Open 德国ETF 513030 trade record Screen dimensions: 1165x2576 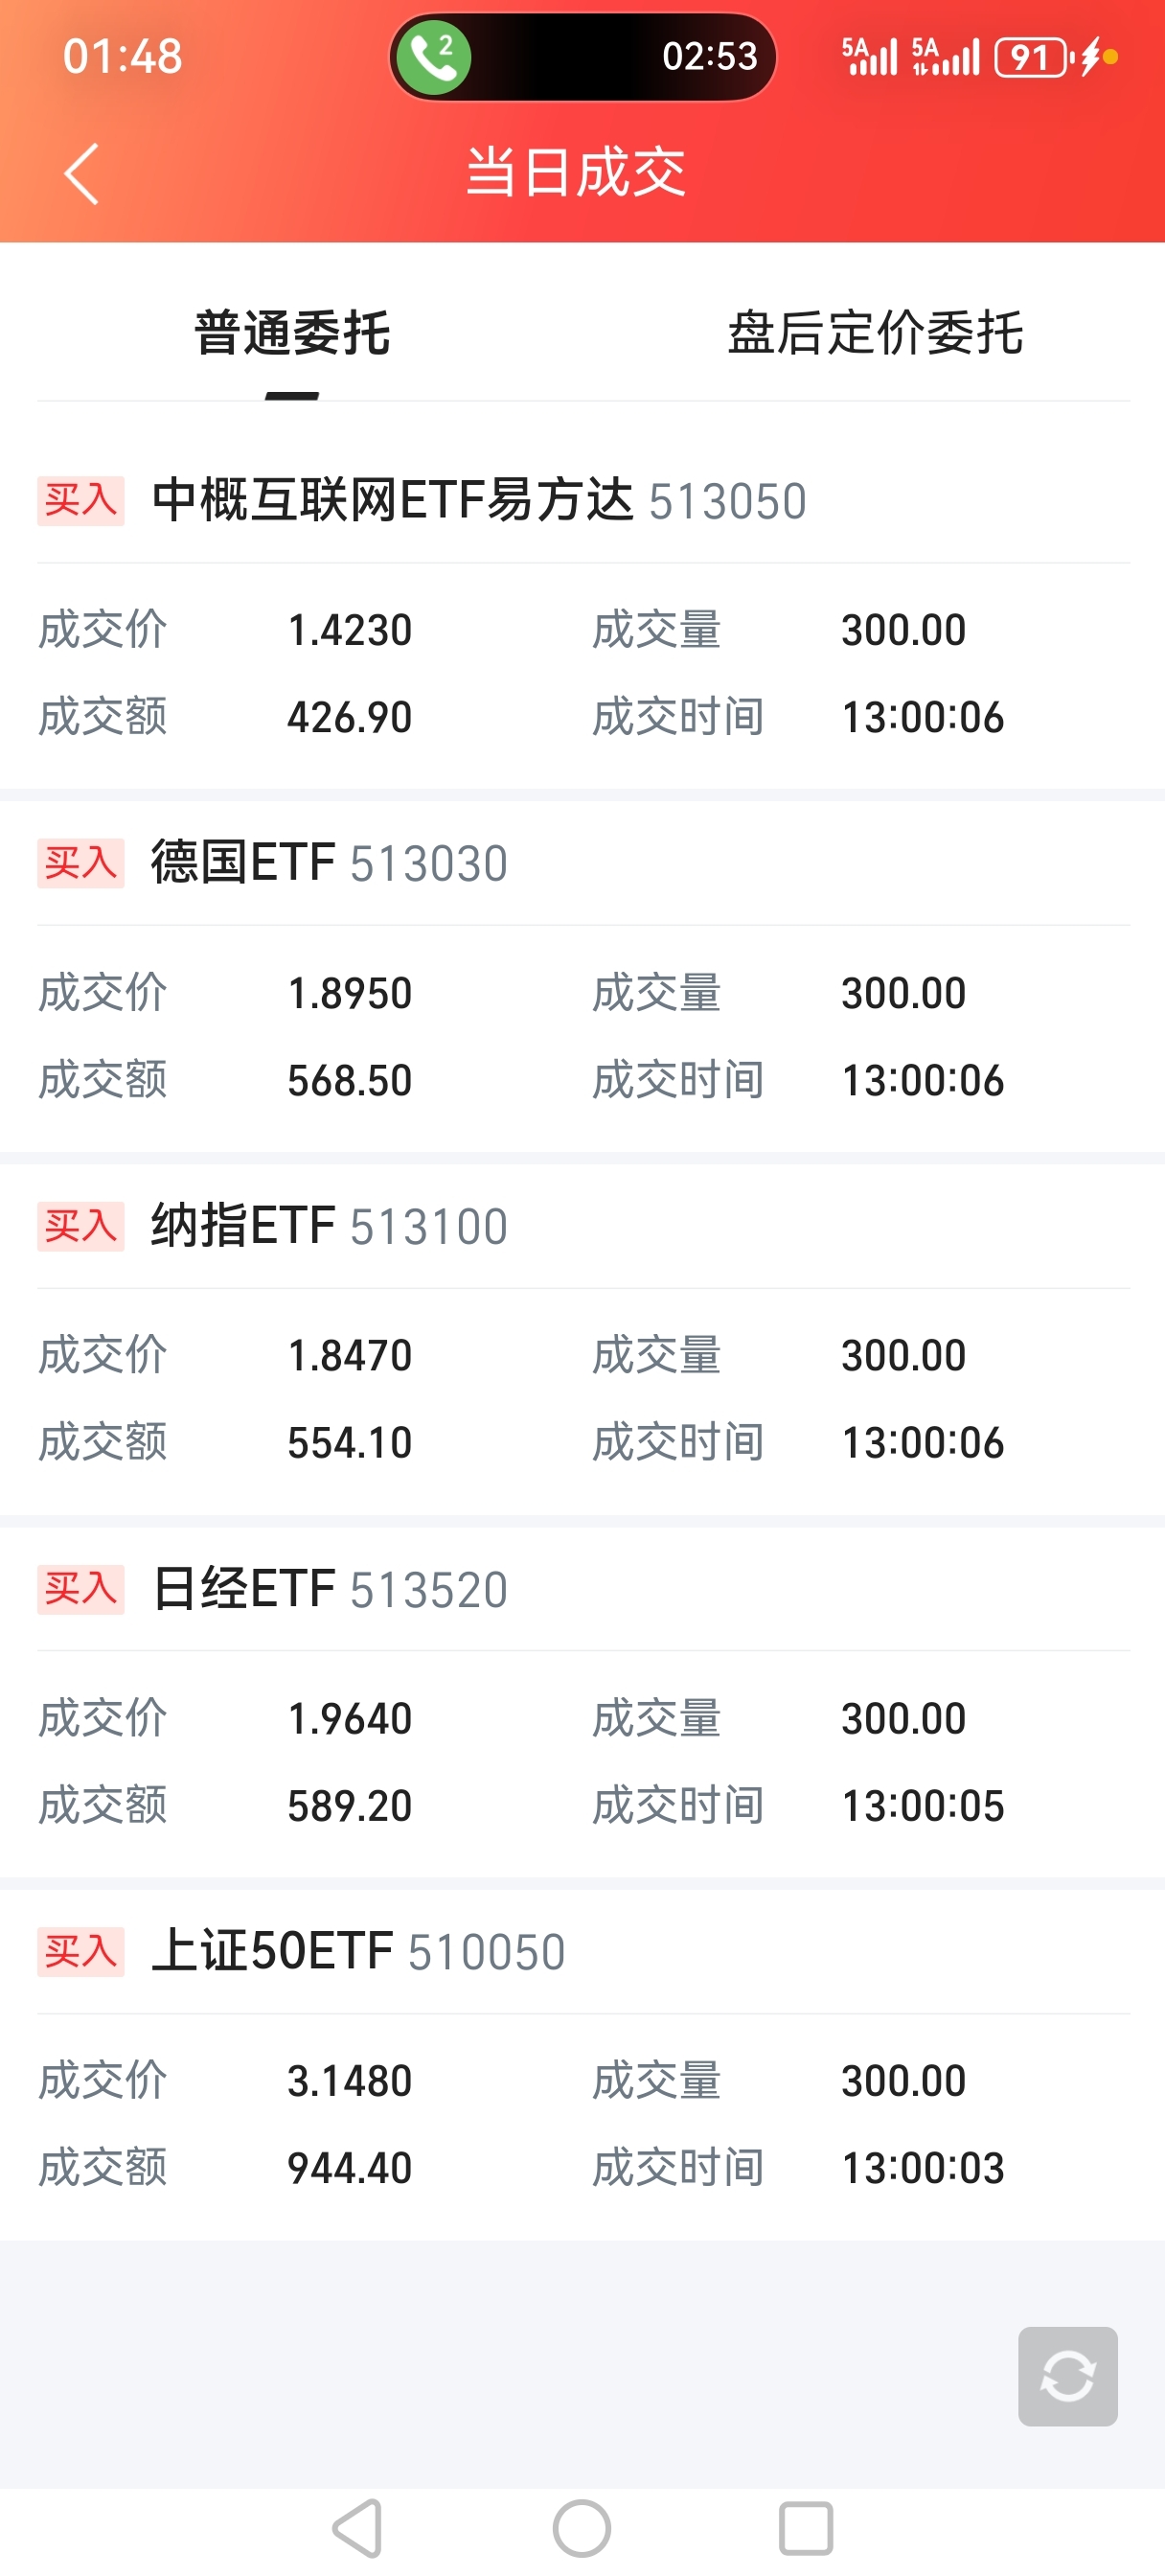(x=329, y=863)
